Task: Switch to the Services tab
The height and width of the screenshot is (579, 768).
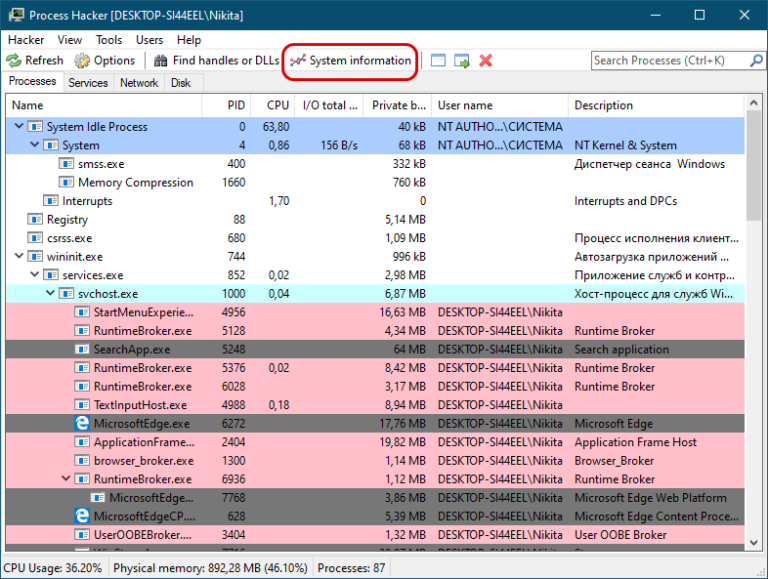Action: [88, 83]
